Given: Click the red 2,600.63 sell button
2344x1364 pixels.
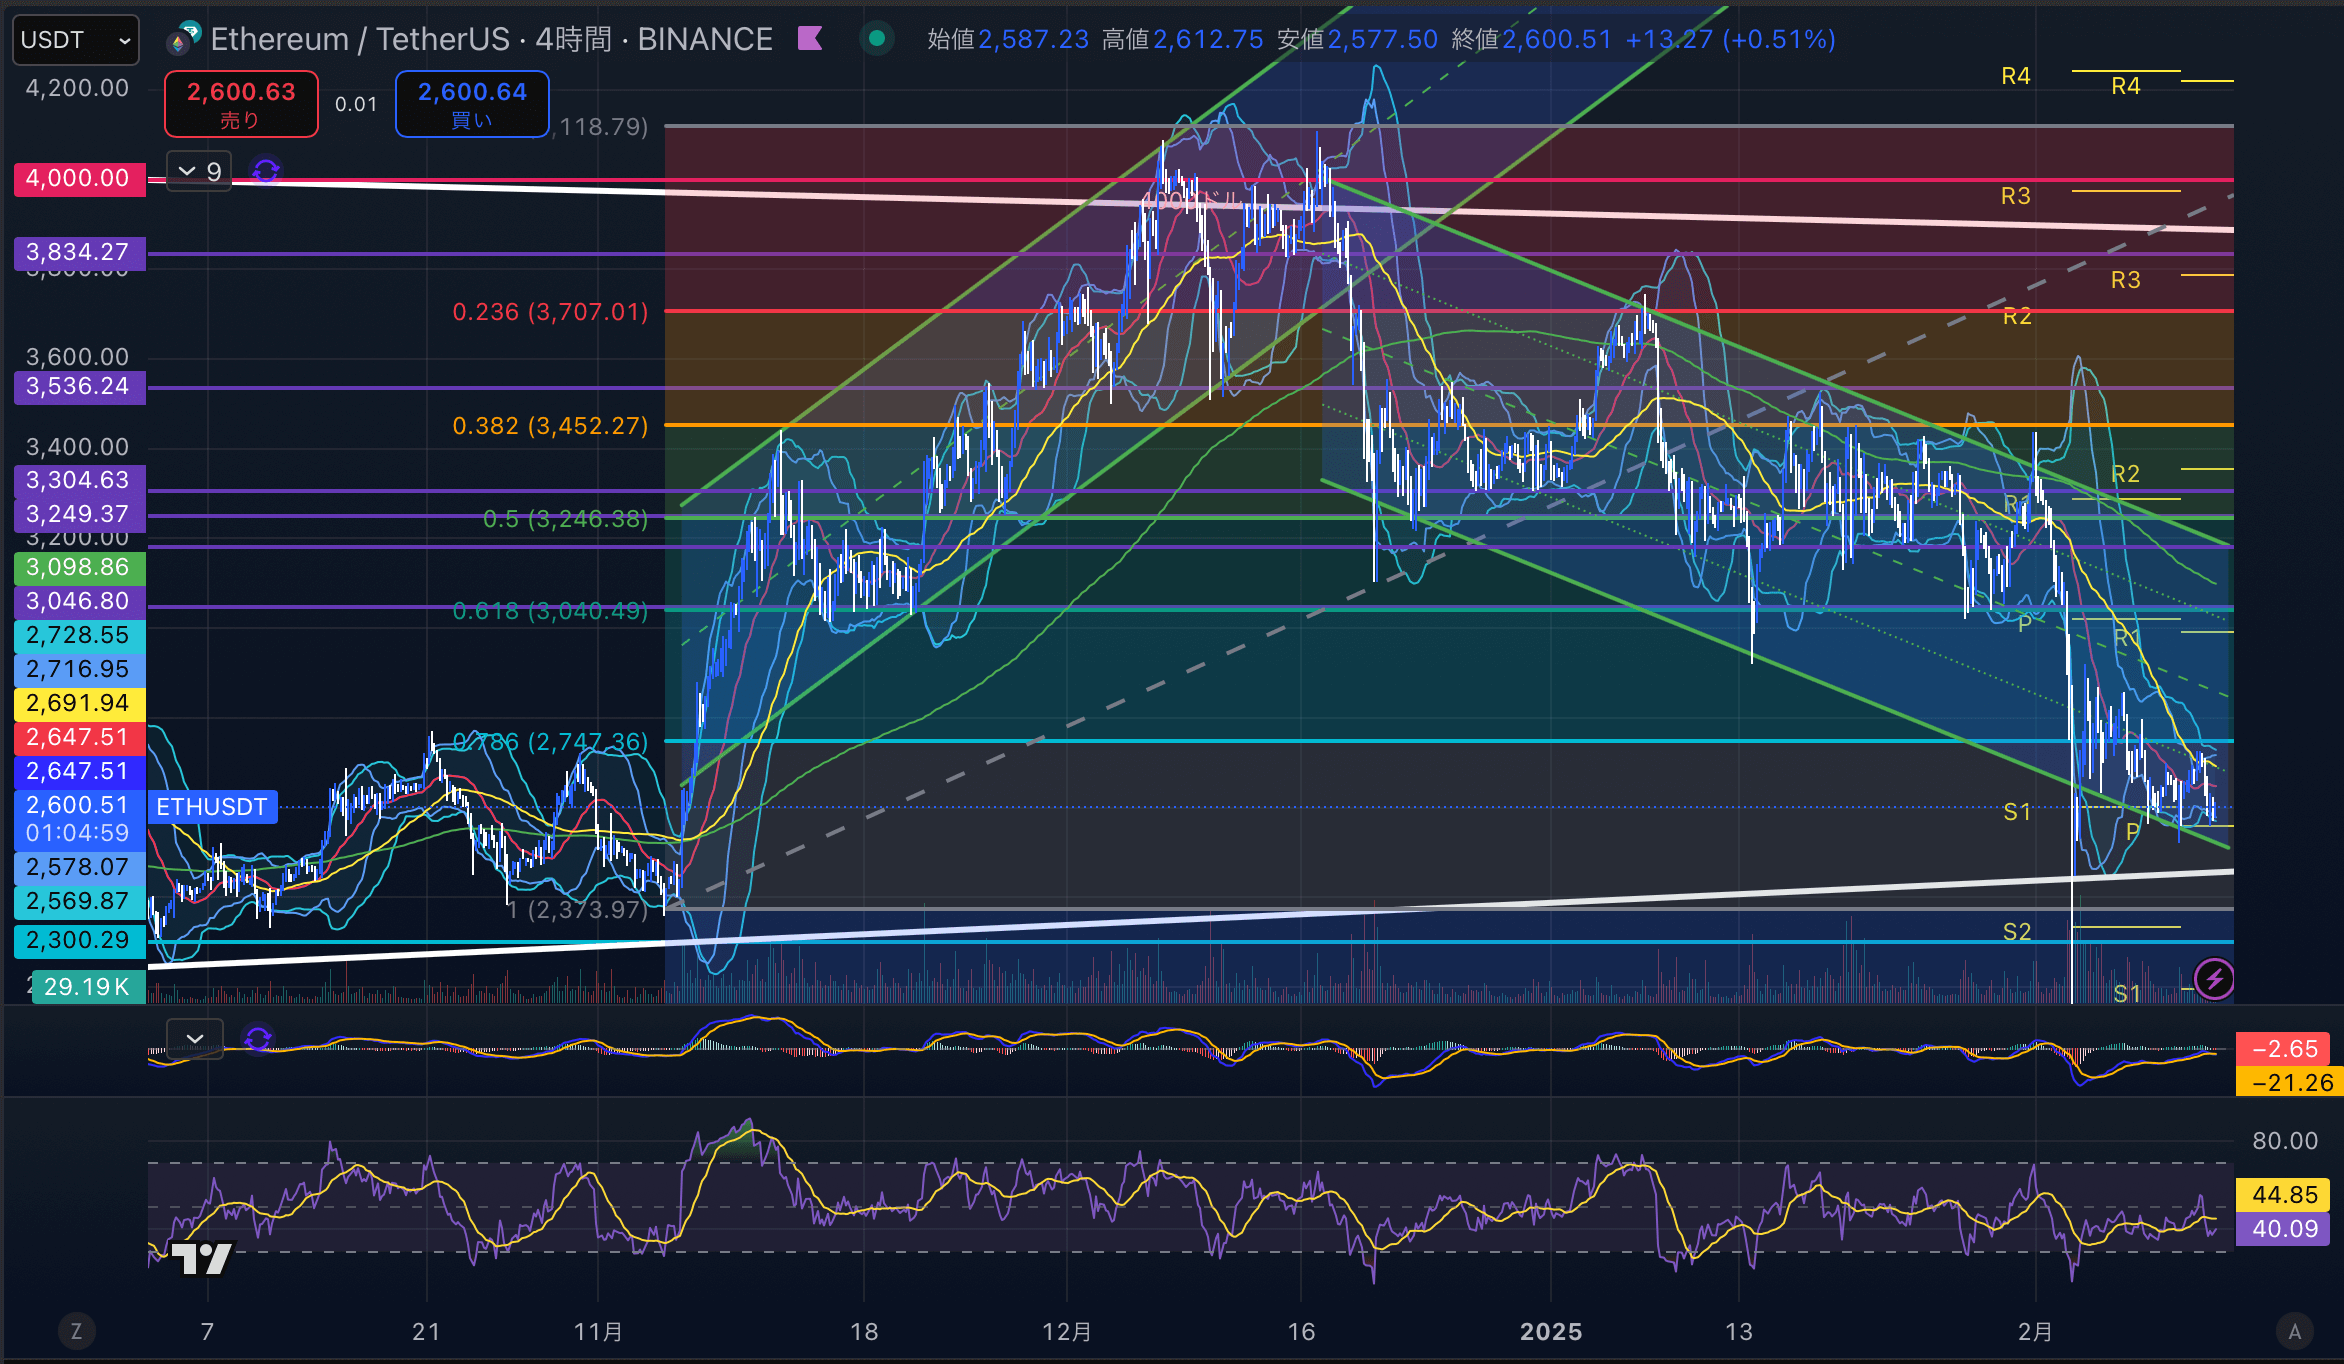Looking at the screenshot, I should (241, 104).
